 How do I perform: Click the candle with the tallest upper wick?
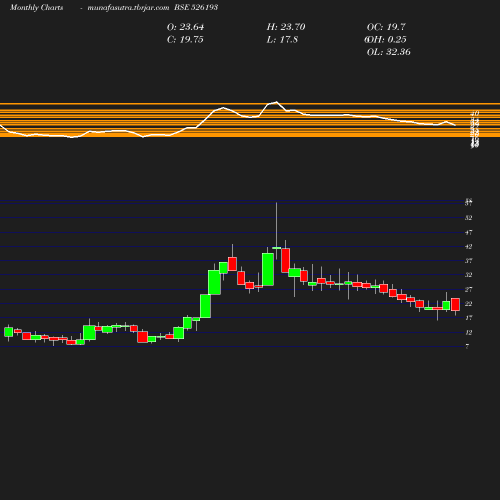coord(276,248)
